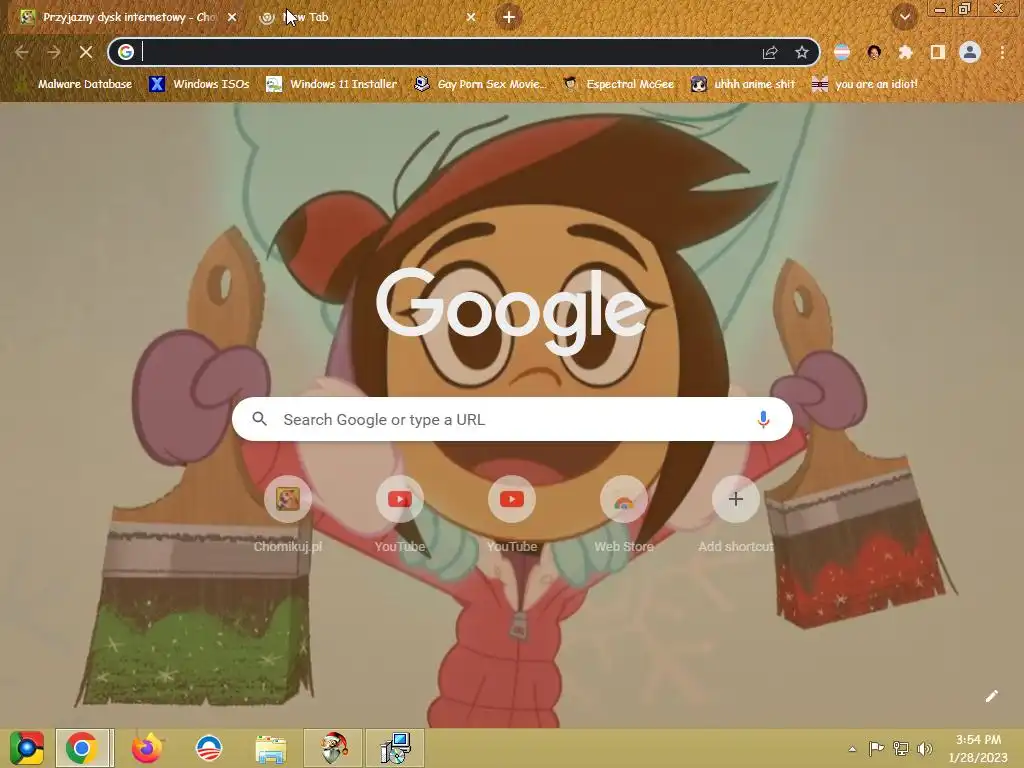The width and height of the screenshot is (1024, 768).
Task: Click the Search Google or type a URL box
Action: [512, 419]
